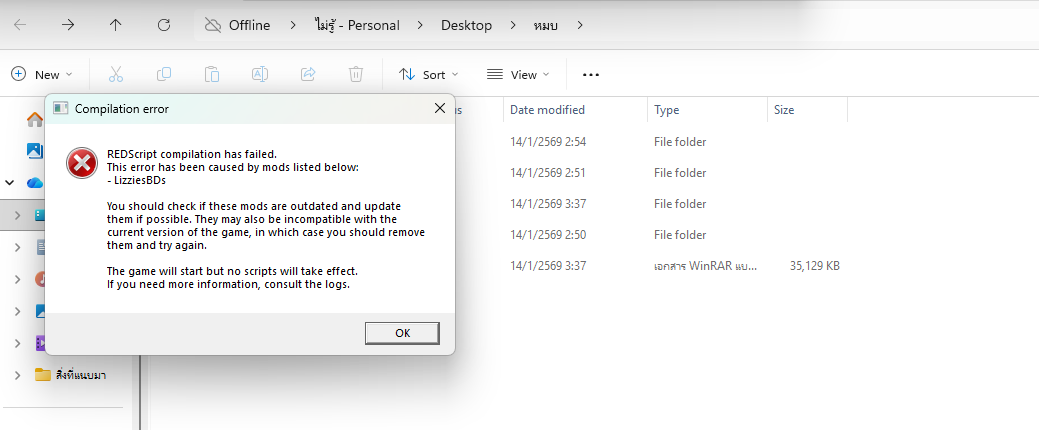Screen dimensions: 1039x430
Task: Click the Paste clipboard icon
Action: pos(211,74)
